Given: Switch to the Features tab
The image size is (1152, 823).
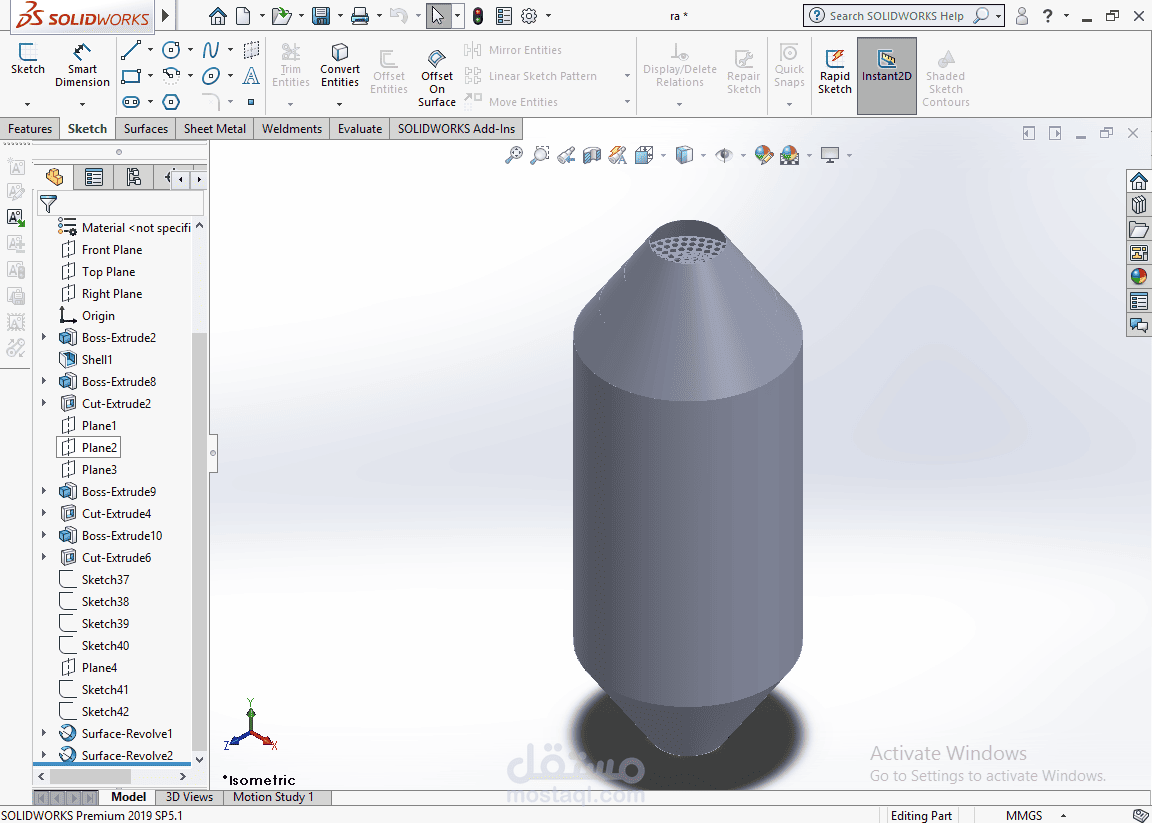Looking at the screenshot, I should 30,129.
